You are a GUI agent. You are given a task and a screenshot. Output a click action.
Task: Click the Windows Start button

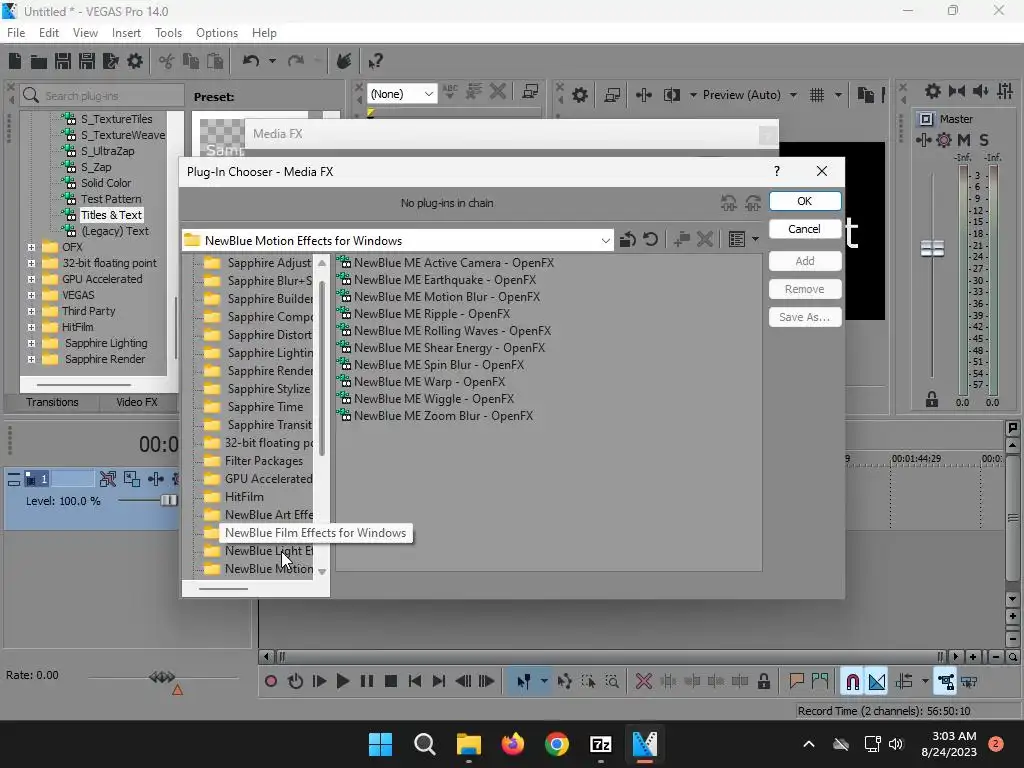[x=380, y=744]
